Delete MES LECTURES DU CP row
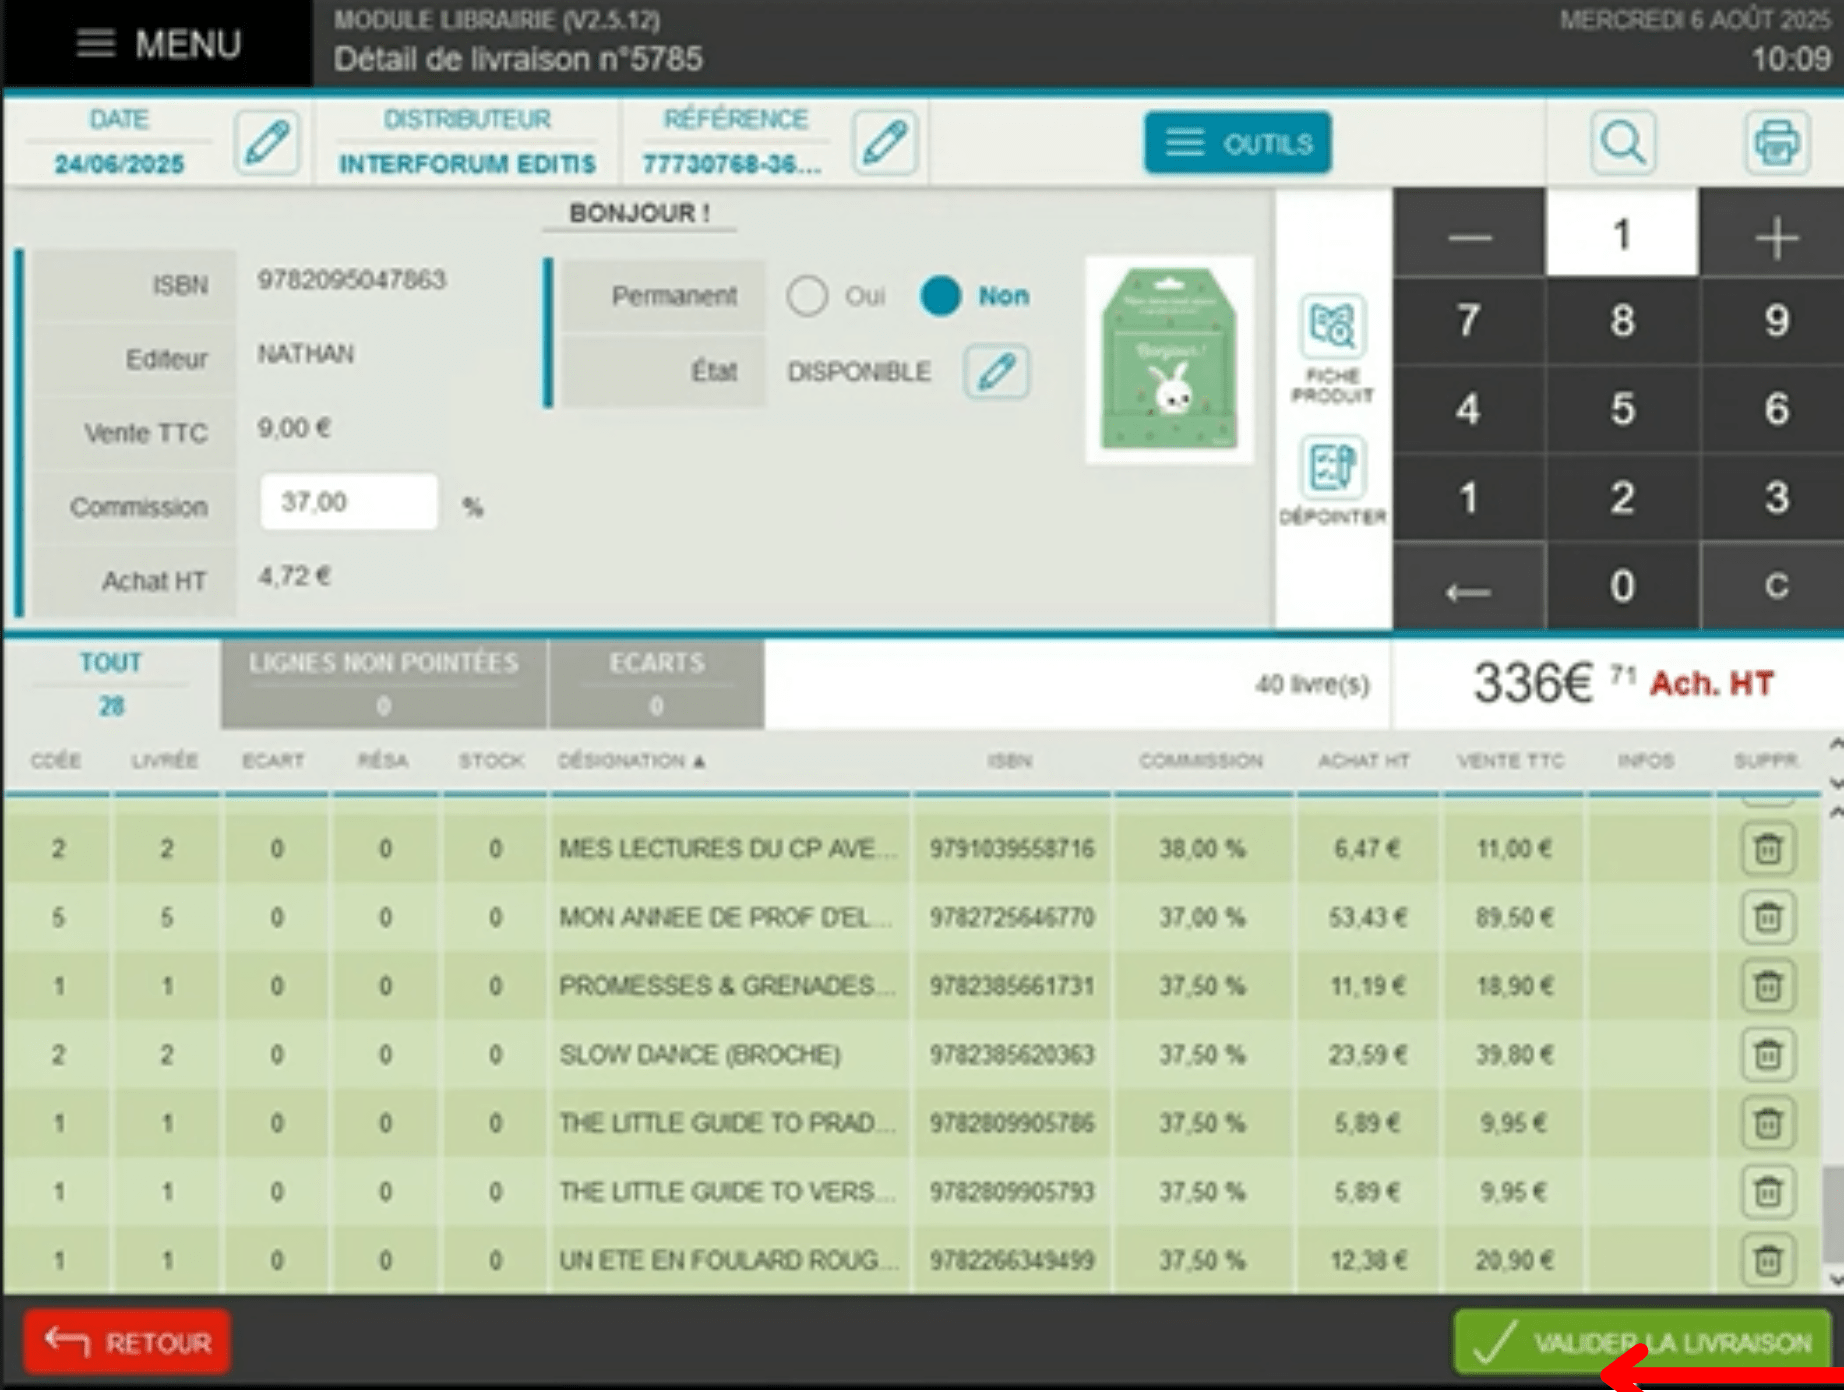 click(1767, 849)
